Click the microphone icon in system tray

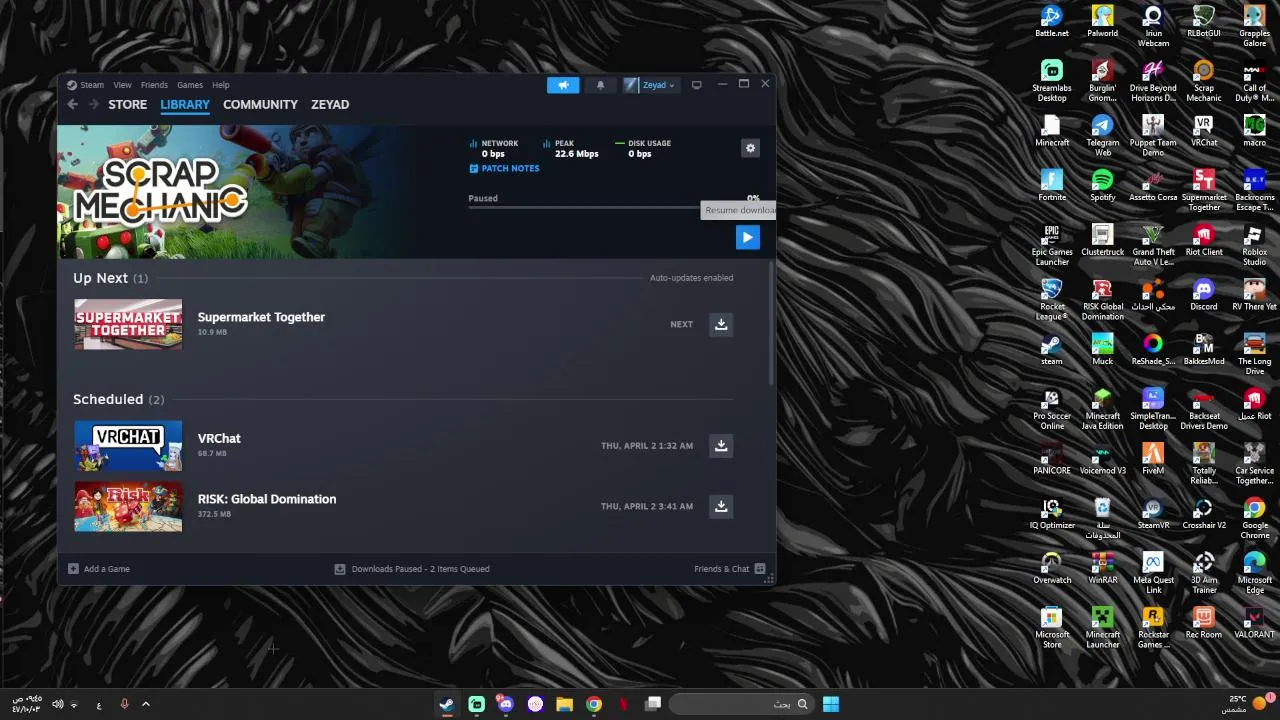click(x=124, y=704)
